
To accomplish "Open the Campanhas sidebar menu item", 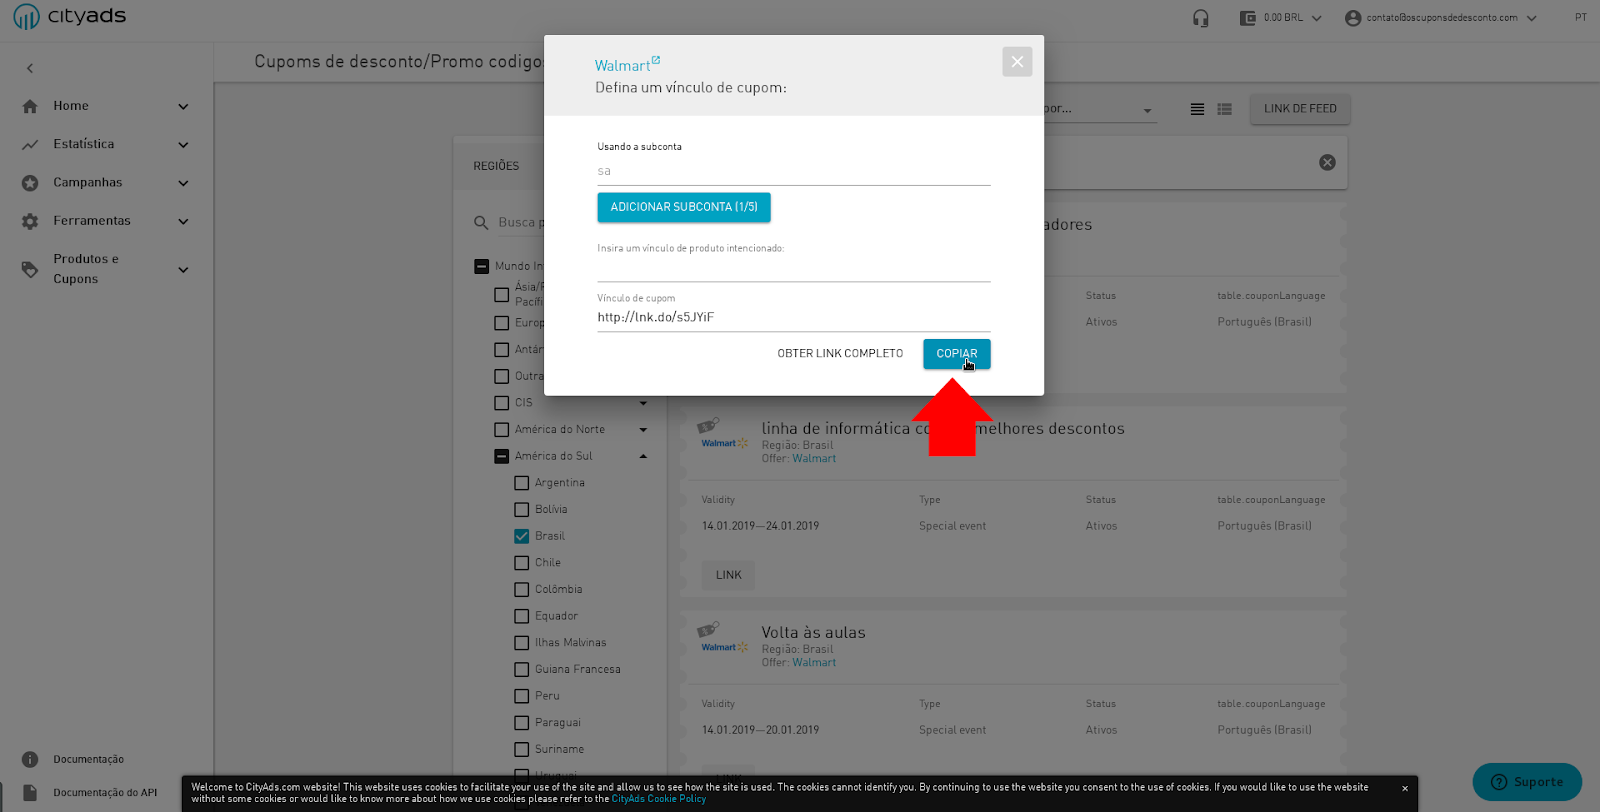I will click(106, 183).
